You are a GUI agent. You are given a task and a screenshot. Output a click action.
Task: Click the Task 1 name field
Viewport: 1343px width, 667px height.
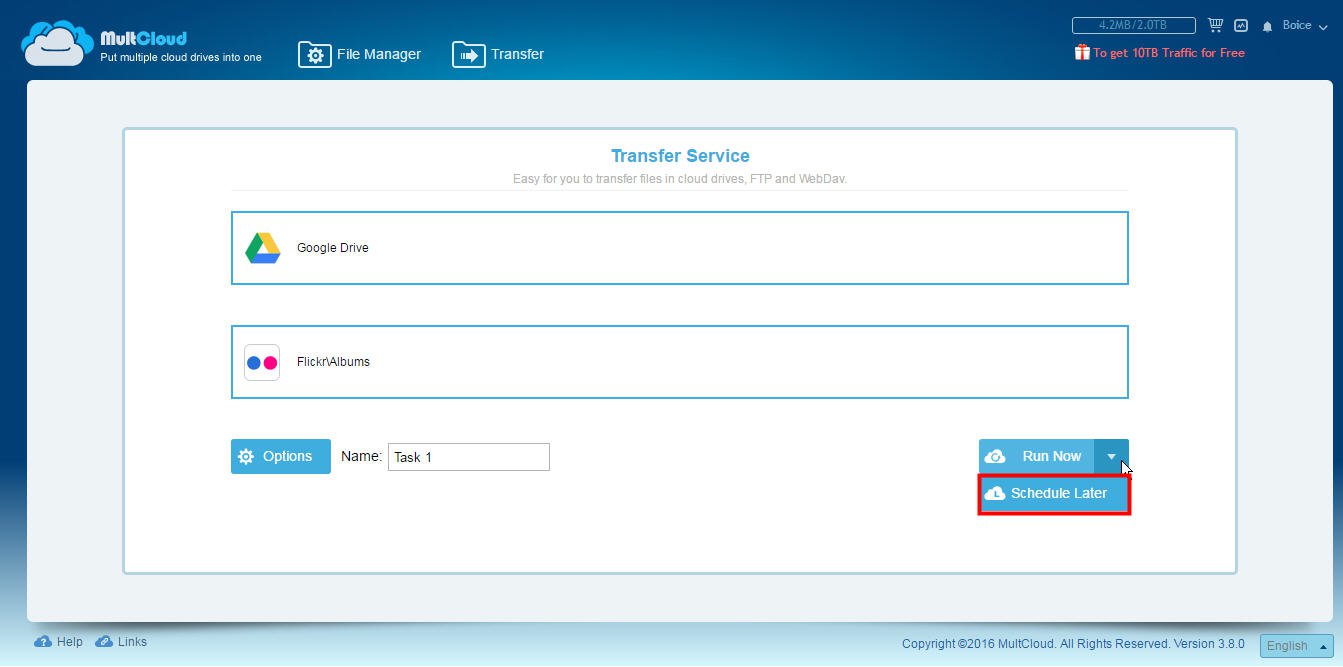pos(469,457)
